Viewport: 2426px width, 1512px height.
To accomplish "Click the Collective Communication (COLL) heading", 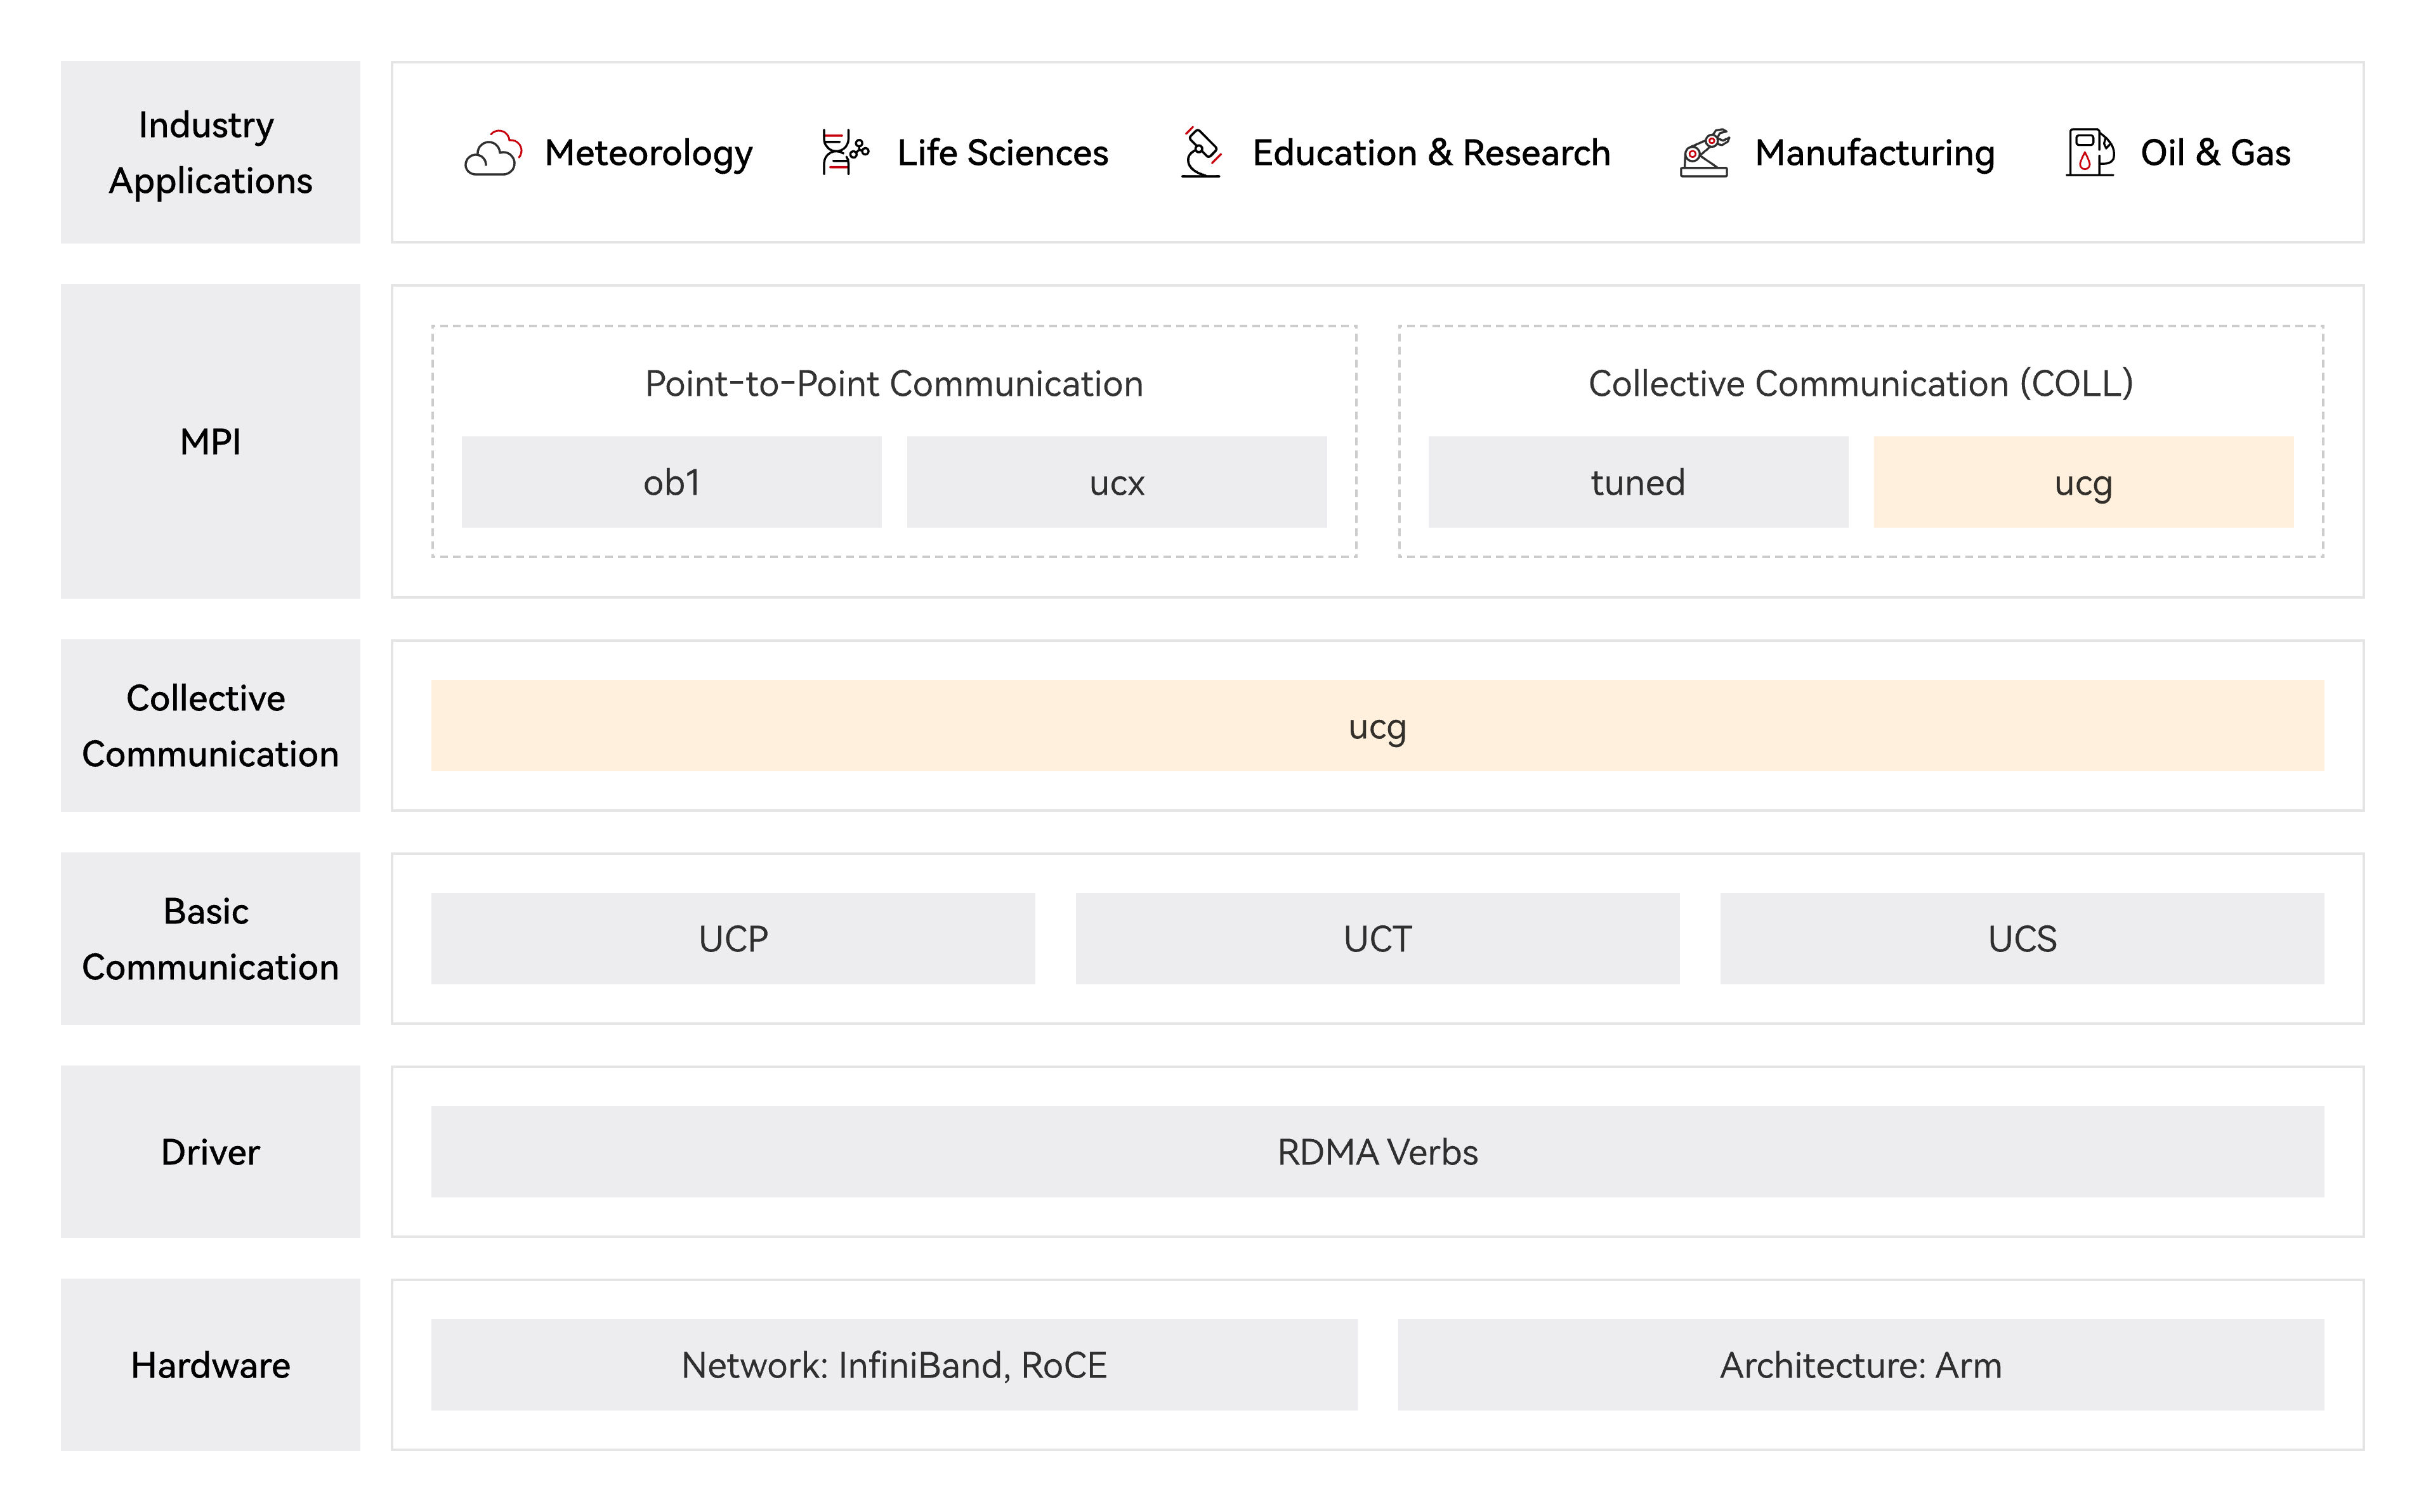I will (x=1860, y=384).
